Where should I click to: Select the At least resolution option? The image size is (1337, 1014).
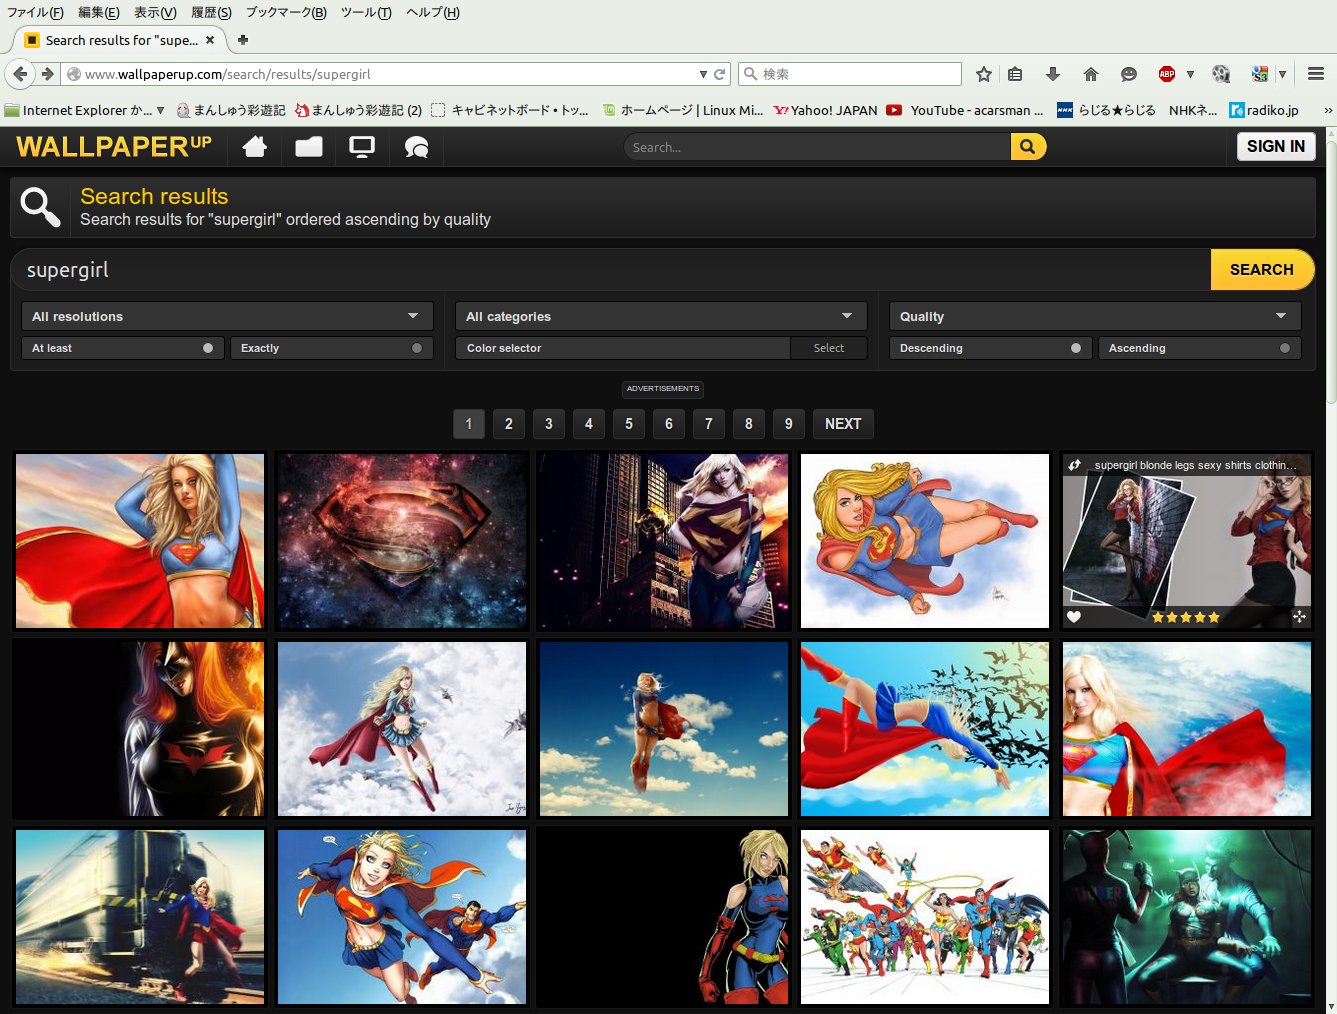coord(122,348)
